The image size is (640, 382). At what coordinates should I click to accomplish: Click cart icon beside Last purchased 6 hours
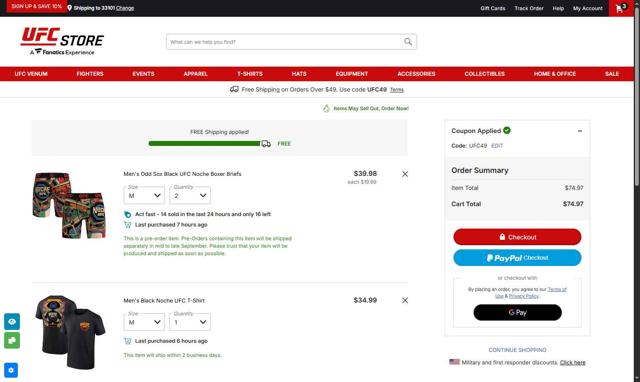[128, 341]
